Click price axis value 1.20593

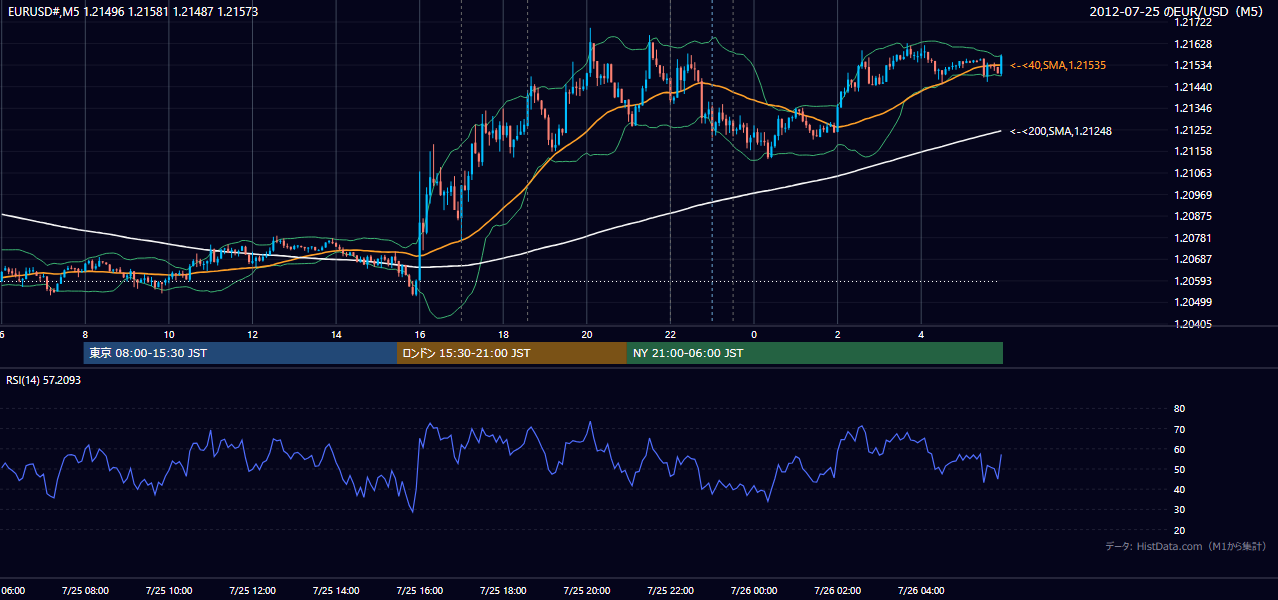1194,281
